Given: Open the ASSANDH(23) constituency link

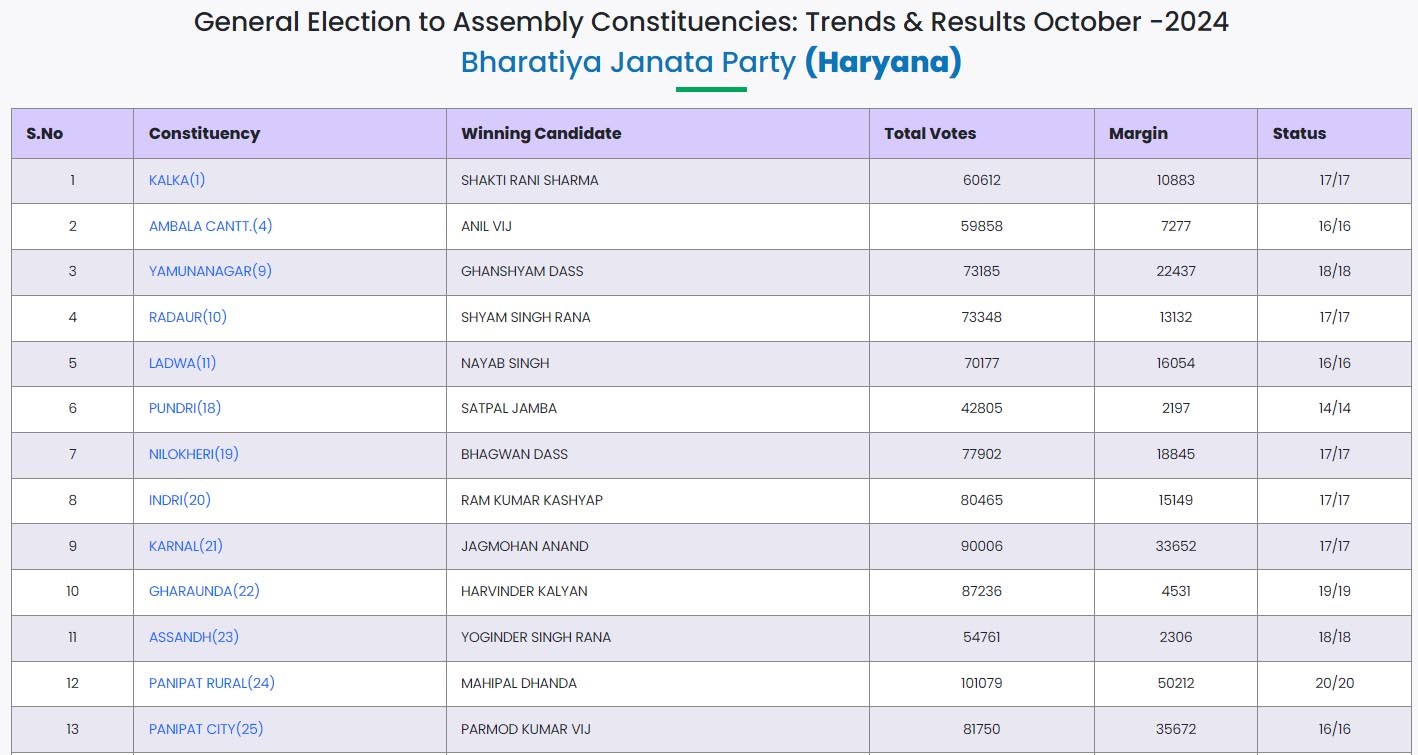Looking at the screenshot, I should (194, 637).
